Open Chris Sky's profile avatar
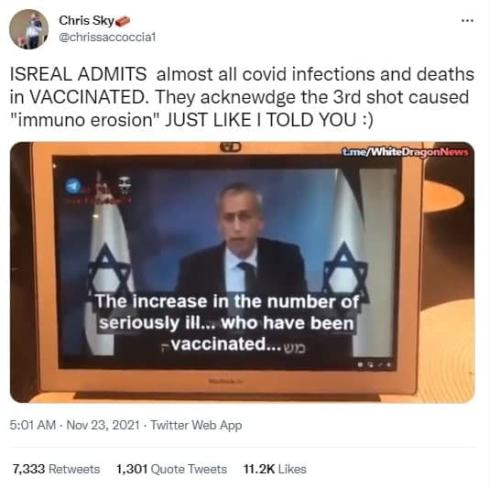Image resolution: width=500 pixels, height=488 pixels. (29, 29)
